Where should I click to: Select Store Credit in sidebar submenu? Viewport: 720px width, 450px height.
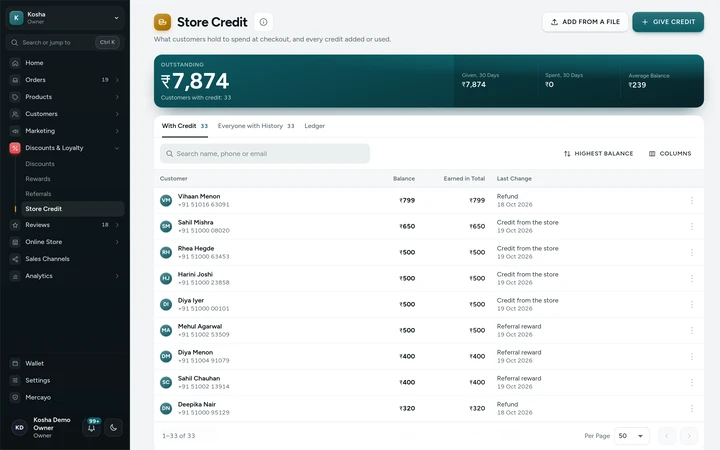pyautogui.click(x=73, y=209)
